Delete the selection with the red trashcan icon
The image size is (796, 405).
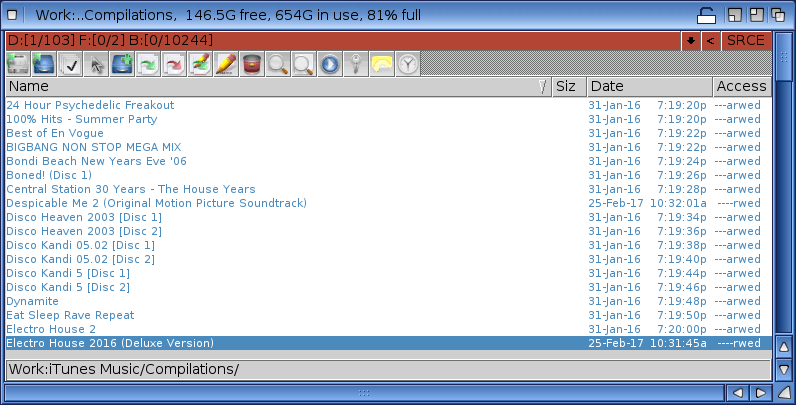click(x=252, y=64)
